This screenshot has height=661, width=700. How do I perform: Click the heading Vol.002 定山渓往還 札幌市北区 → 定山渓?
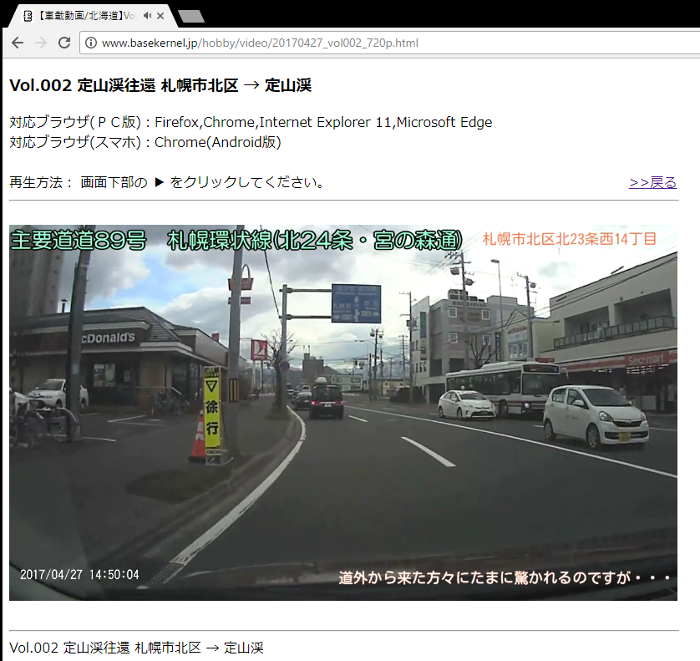tap(160, 85)
